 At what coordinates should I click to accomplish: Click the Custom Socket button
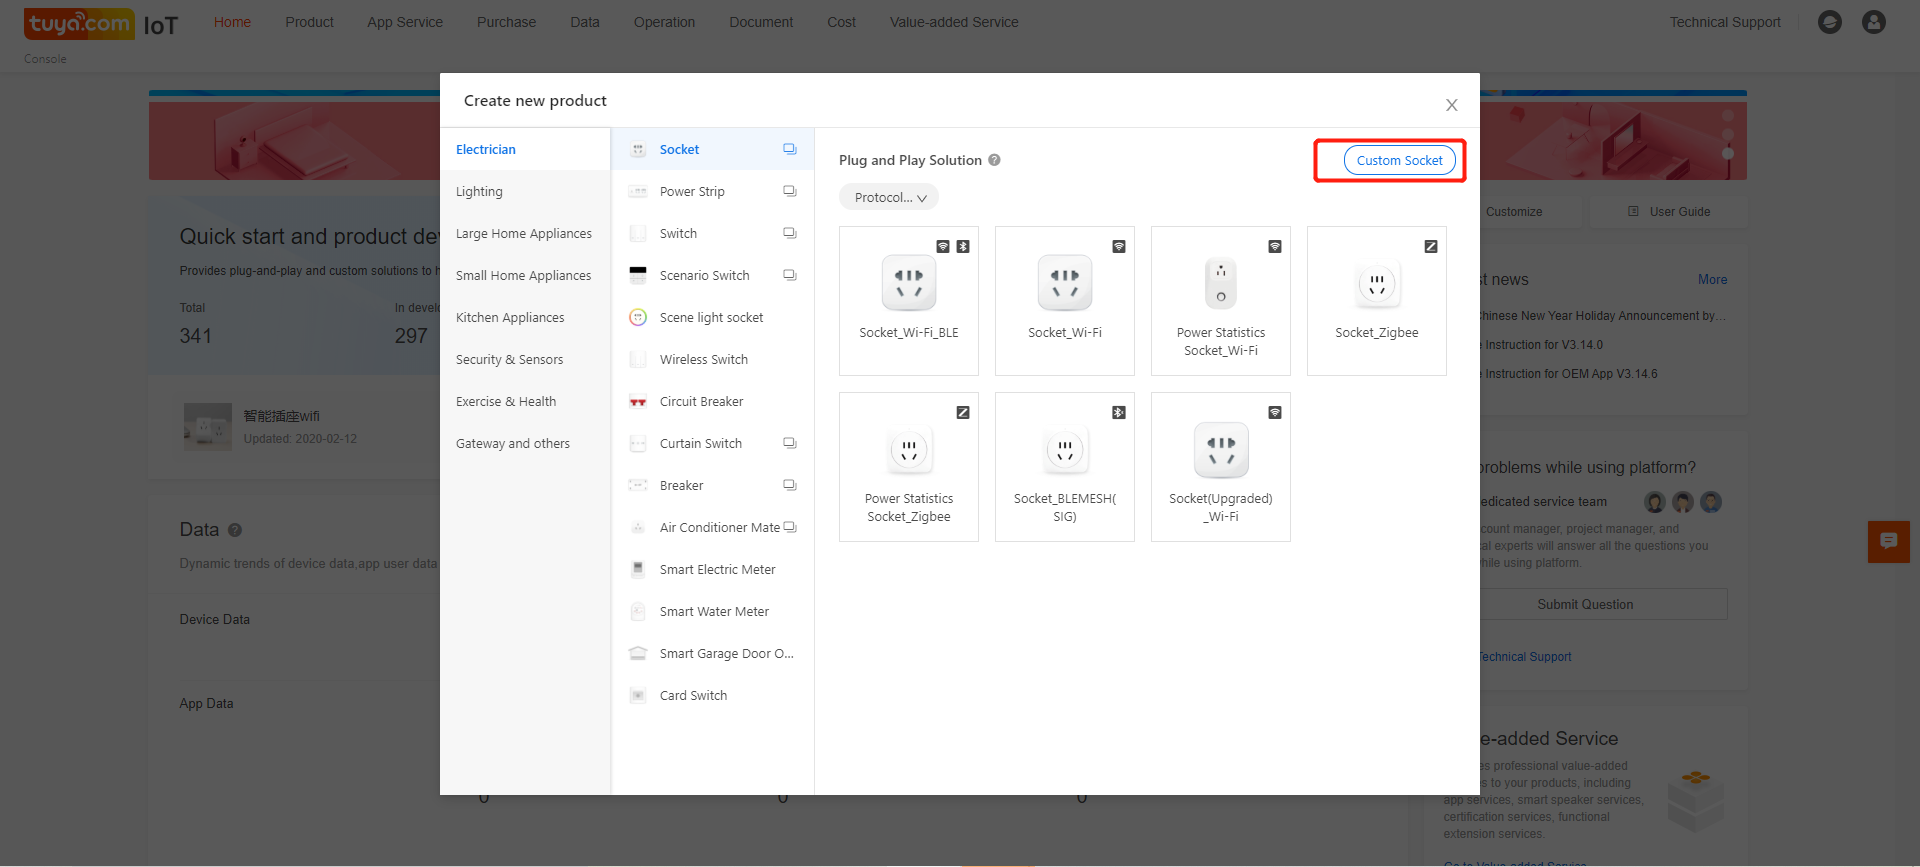pyautogui.click(x=1398, y=161)
